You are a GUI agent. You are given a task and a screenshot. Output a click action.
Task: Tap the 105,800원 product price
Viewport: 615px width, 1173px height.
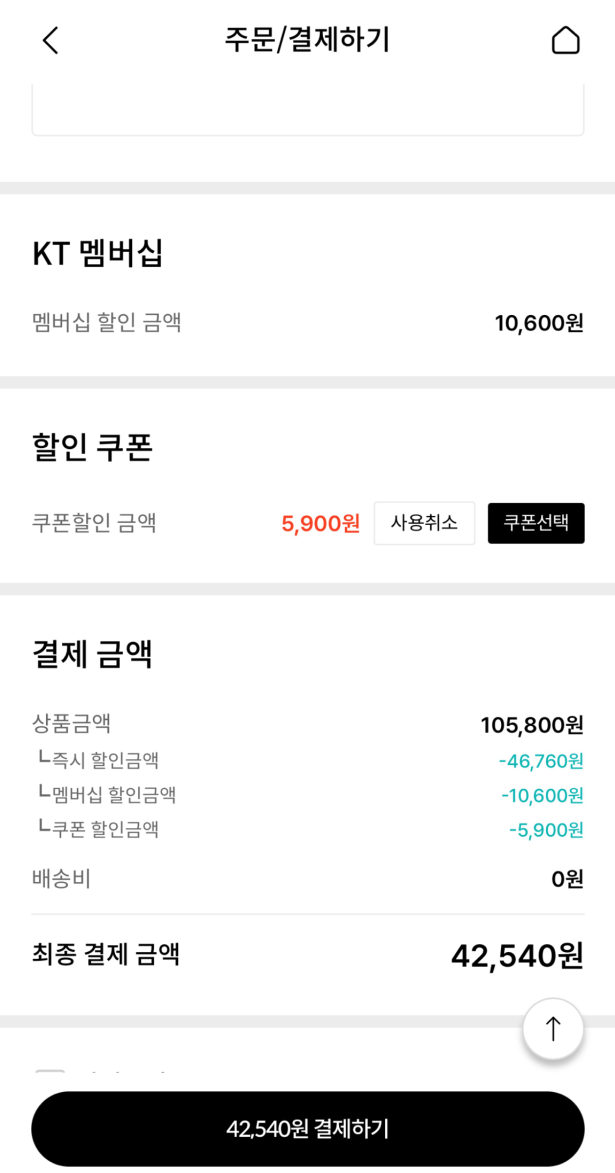(532, 725)
